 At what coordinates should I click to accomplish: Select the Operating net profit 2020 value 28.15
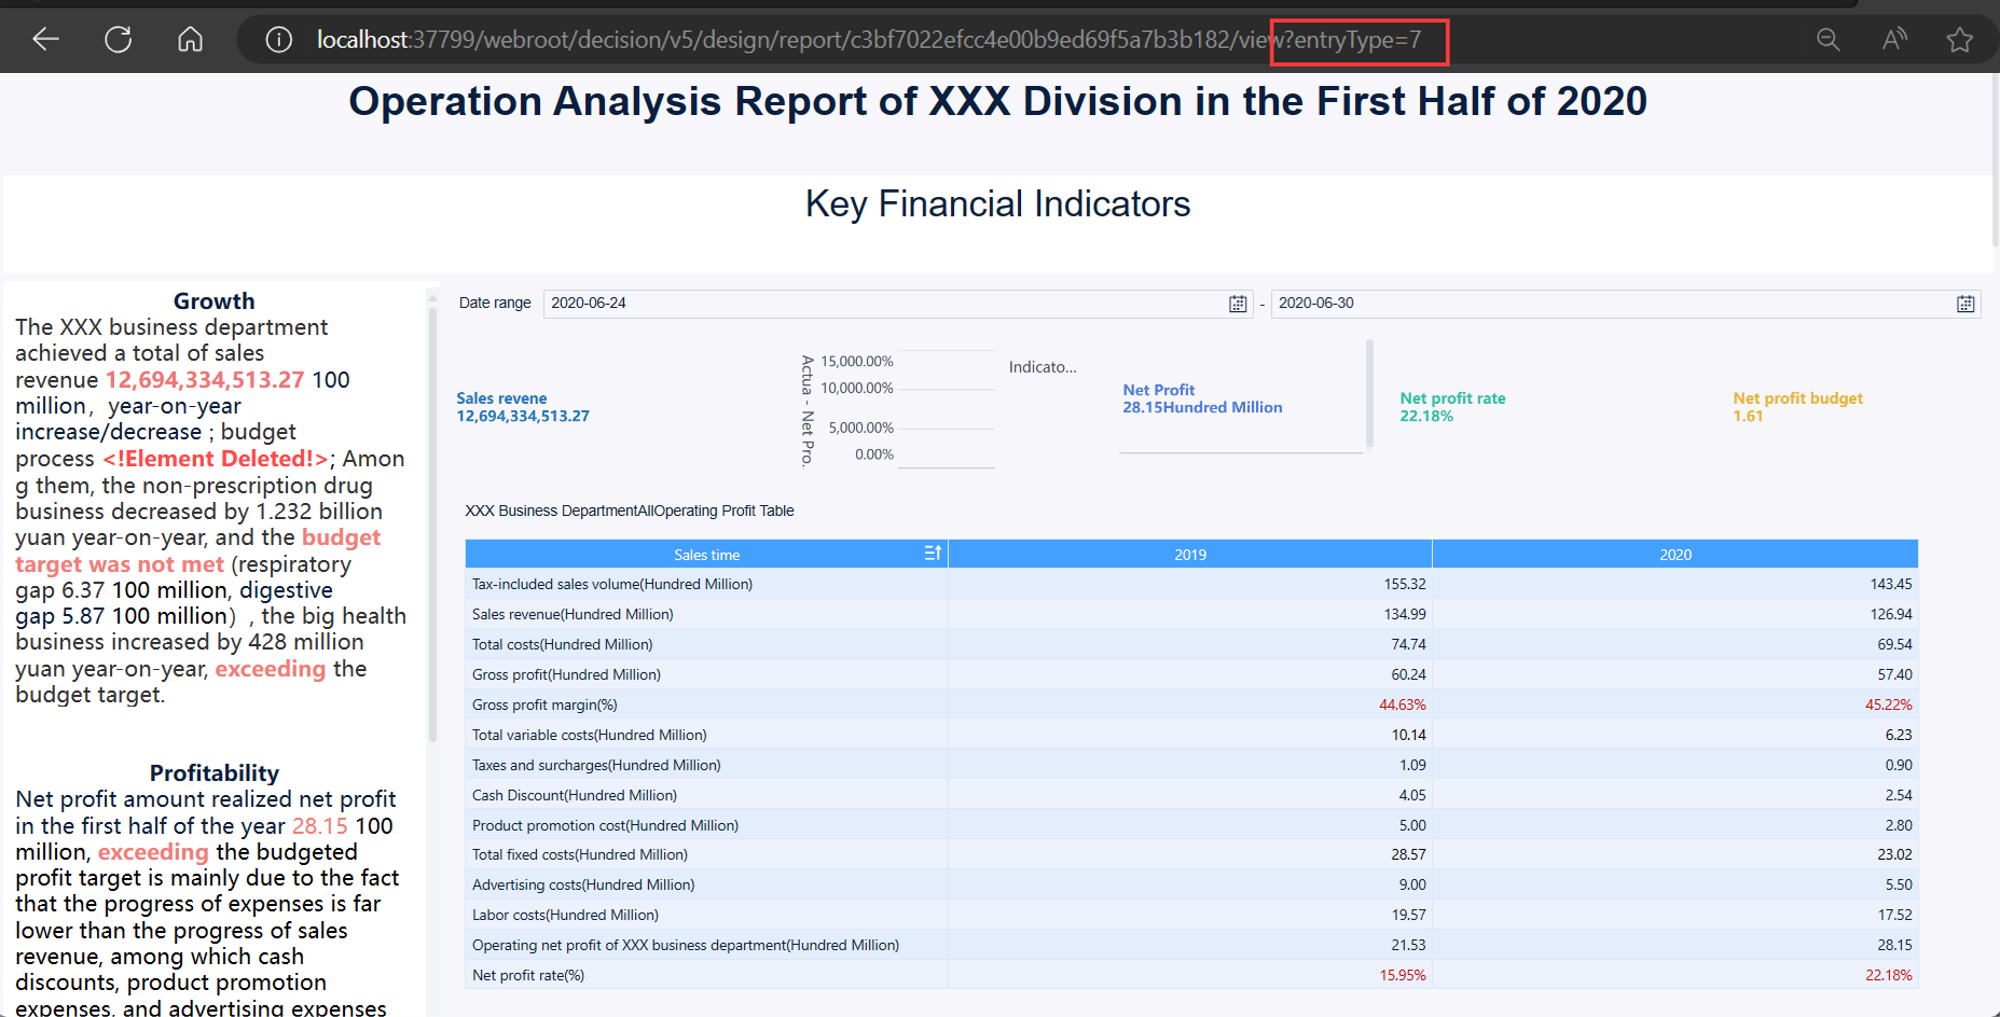coord(1895,945)
